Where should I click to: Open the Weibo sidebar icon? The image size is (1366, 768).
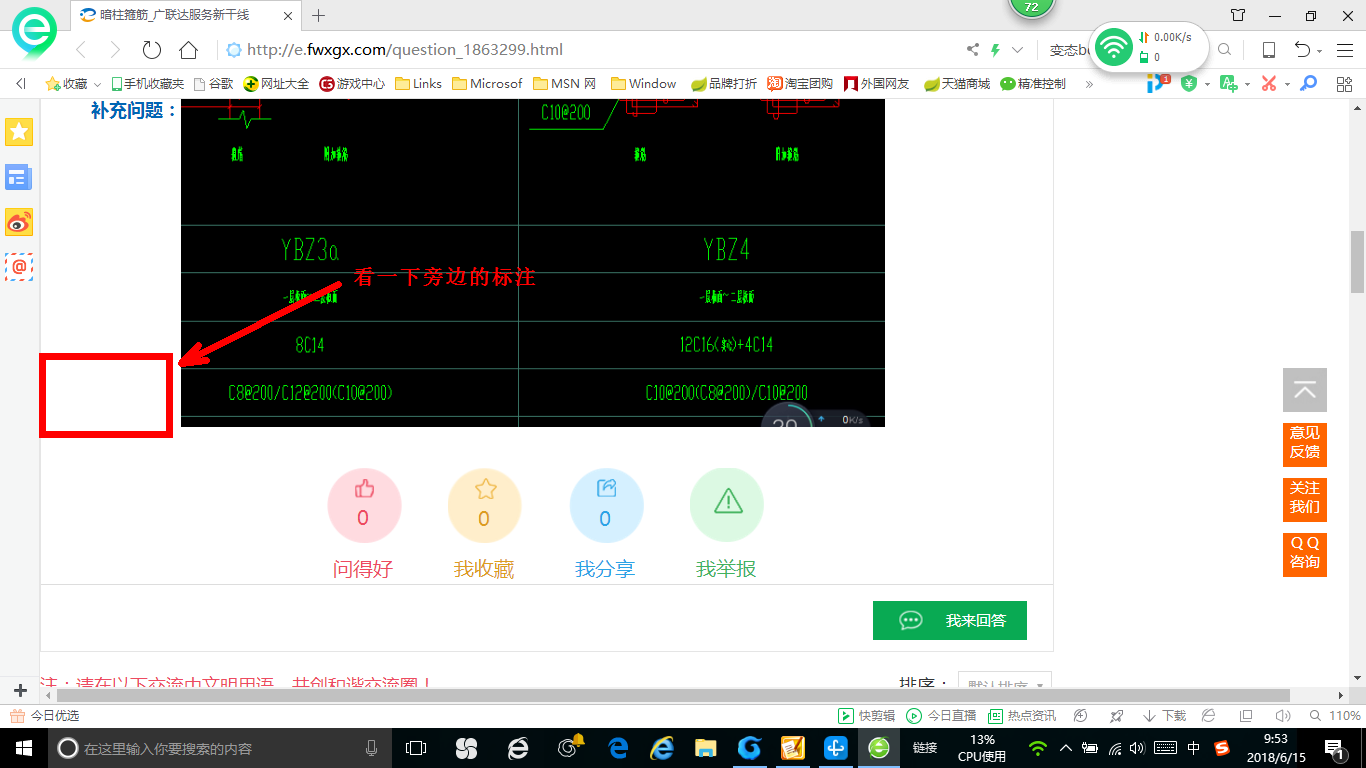[19, 222]
